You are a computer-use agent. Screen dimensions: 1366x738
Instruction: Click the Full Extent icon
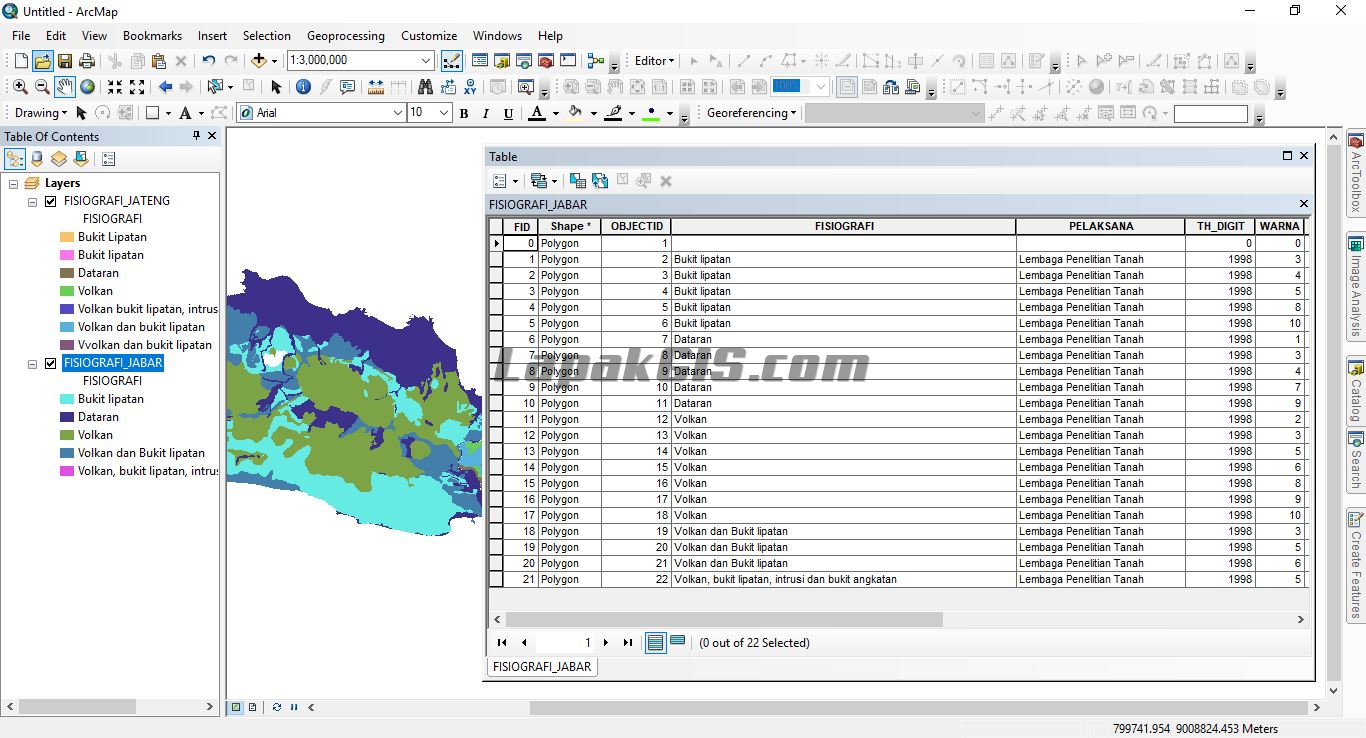click(x=88, y=87)
